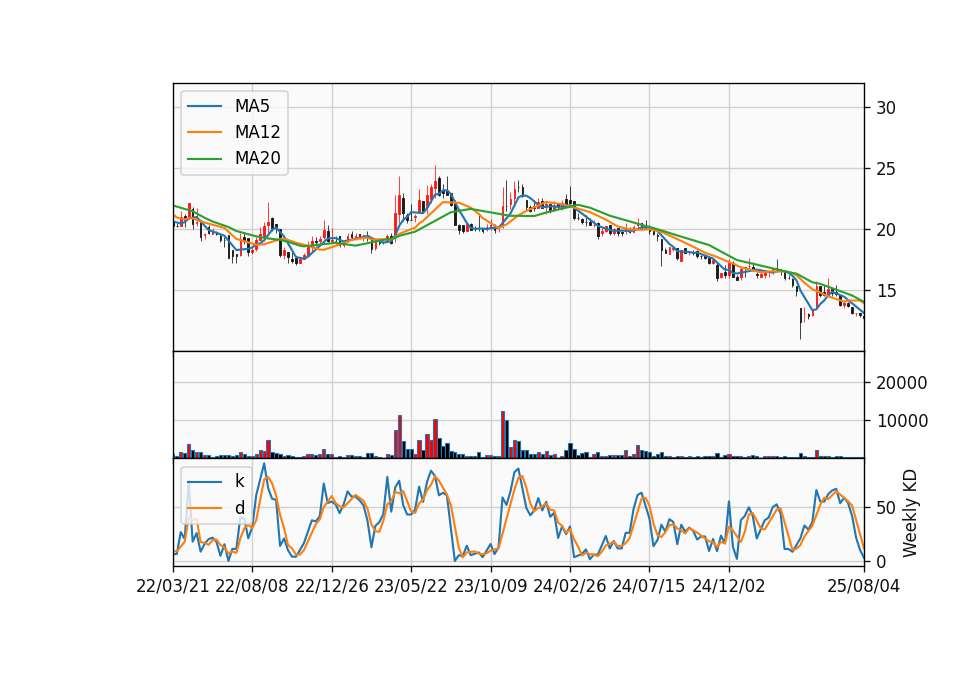Click the price axis value 20

pos(886,230)
